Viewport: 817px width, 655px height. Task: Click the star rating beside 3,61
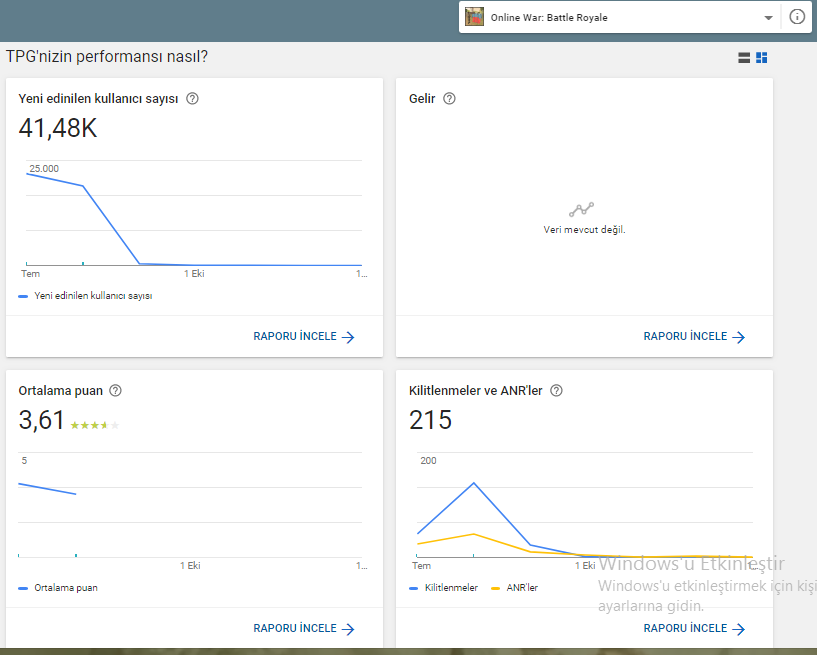[x=95, y=425]
